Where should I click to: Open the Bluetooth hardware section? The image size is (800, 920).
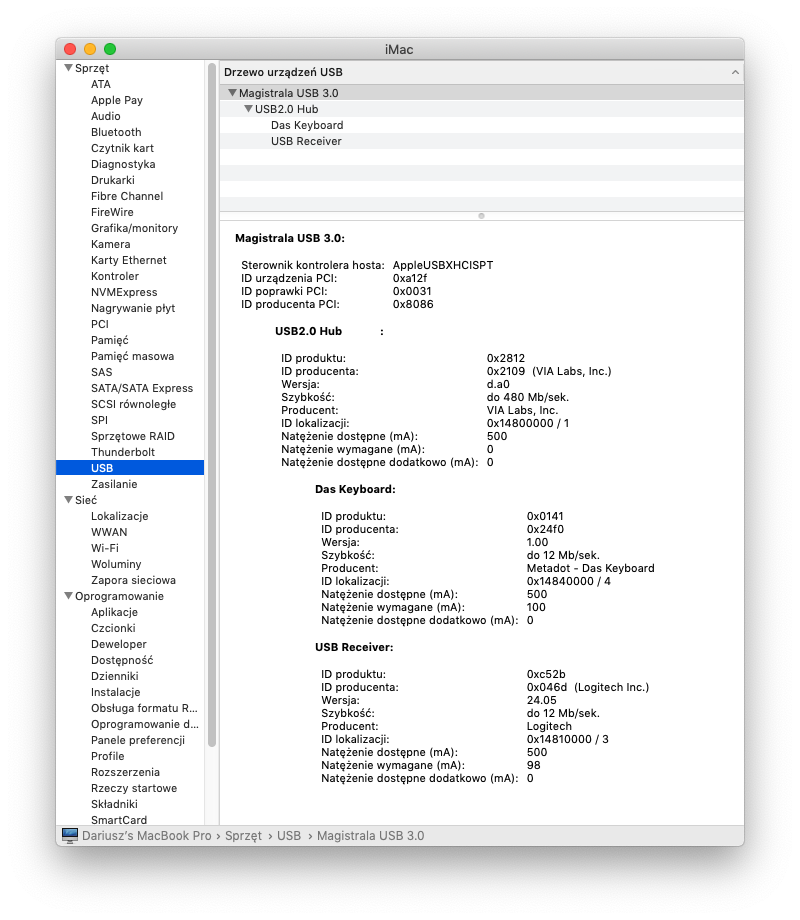coord(116,132)
